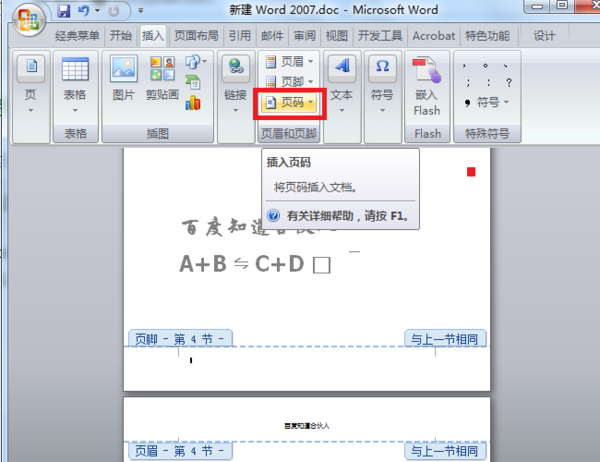Image resolution: width=600 pixels, height=462 pixels.
Task: Open the 特色功能 tab
Action: coord(487,36)
